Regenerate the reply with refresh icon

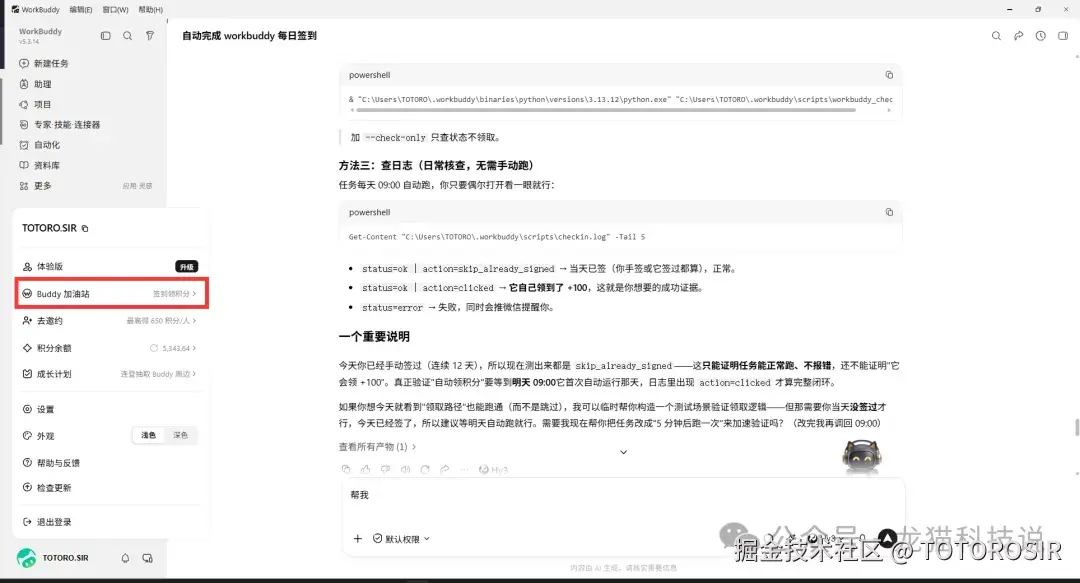tap(425, 469)
